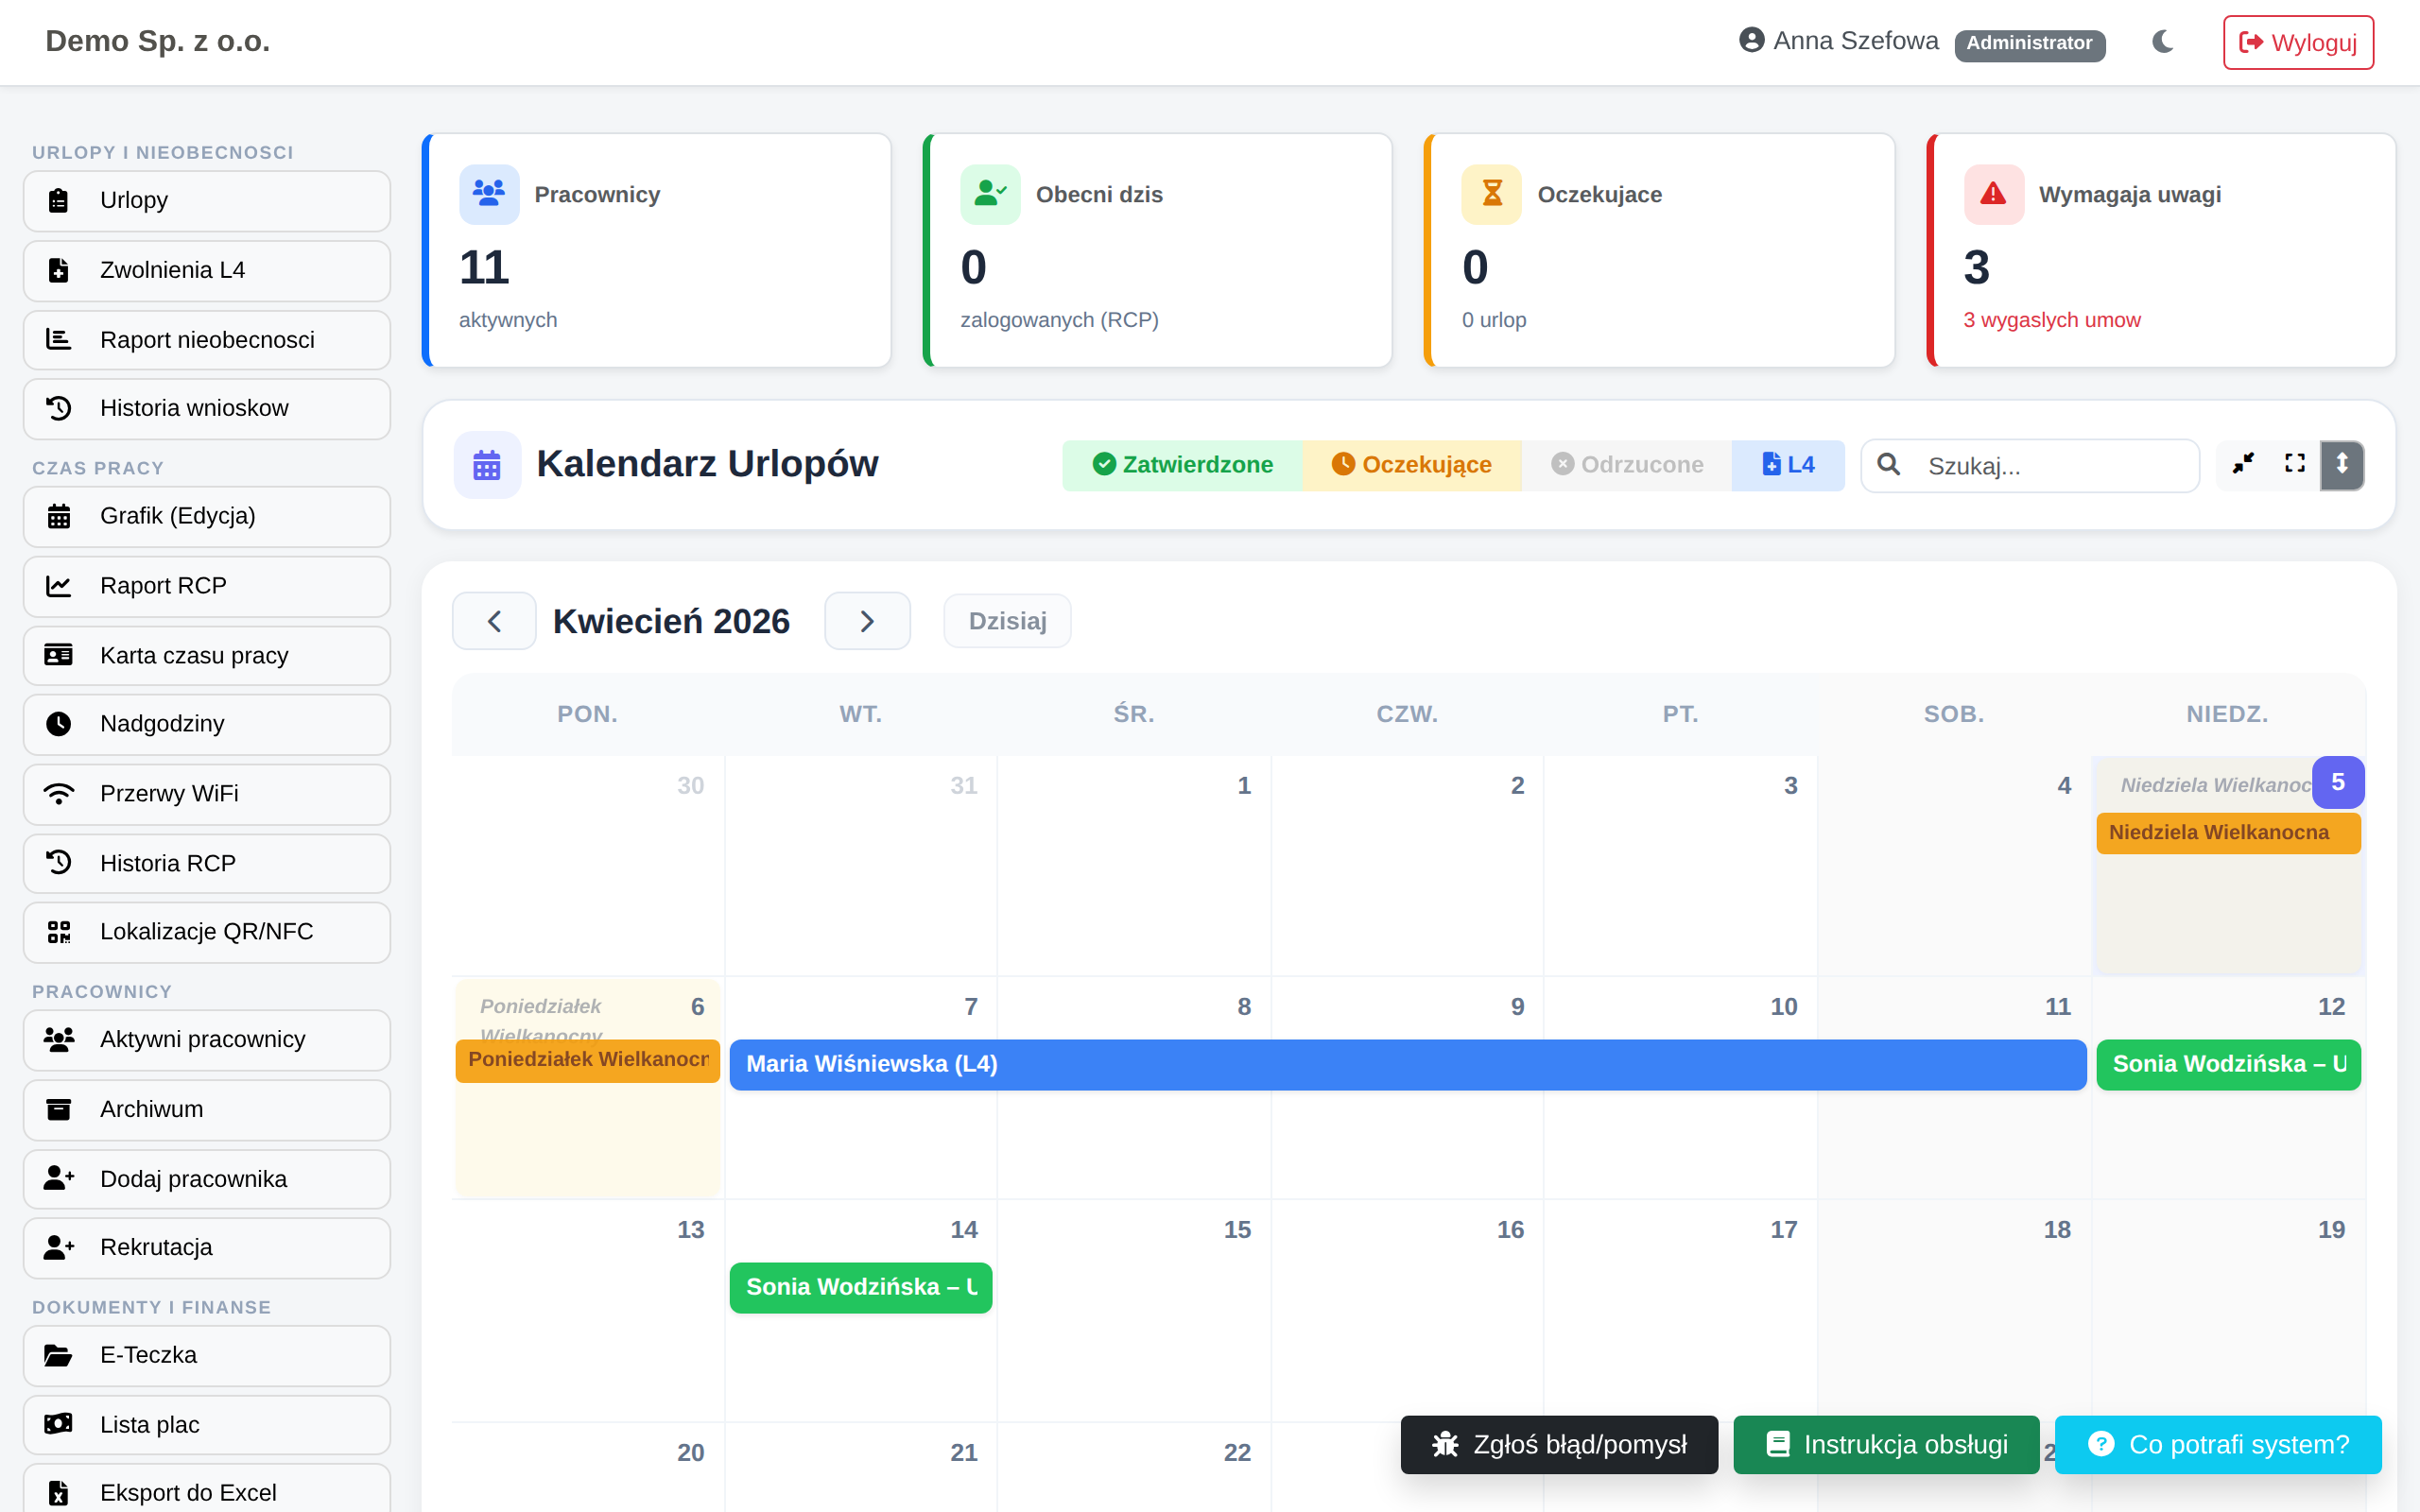Screen dimensions: 2420x1512
Task: Switch to the Oczekujące filter
Action: 1412,464
